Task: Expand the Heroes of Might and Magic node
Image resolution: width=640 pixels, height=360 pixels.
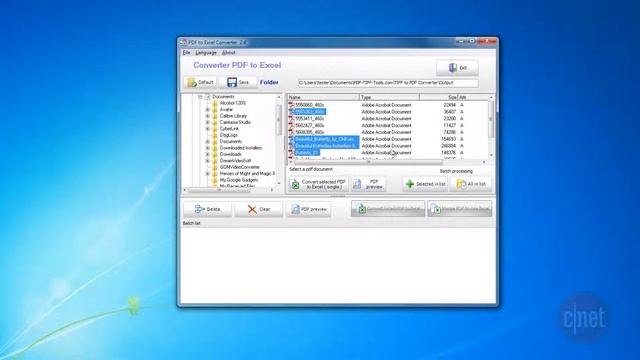Action: pos(207,173)
